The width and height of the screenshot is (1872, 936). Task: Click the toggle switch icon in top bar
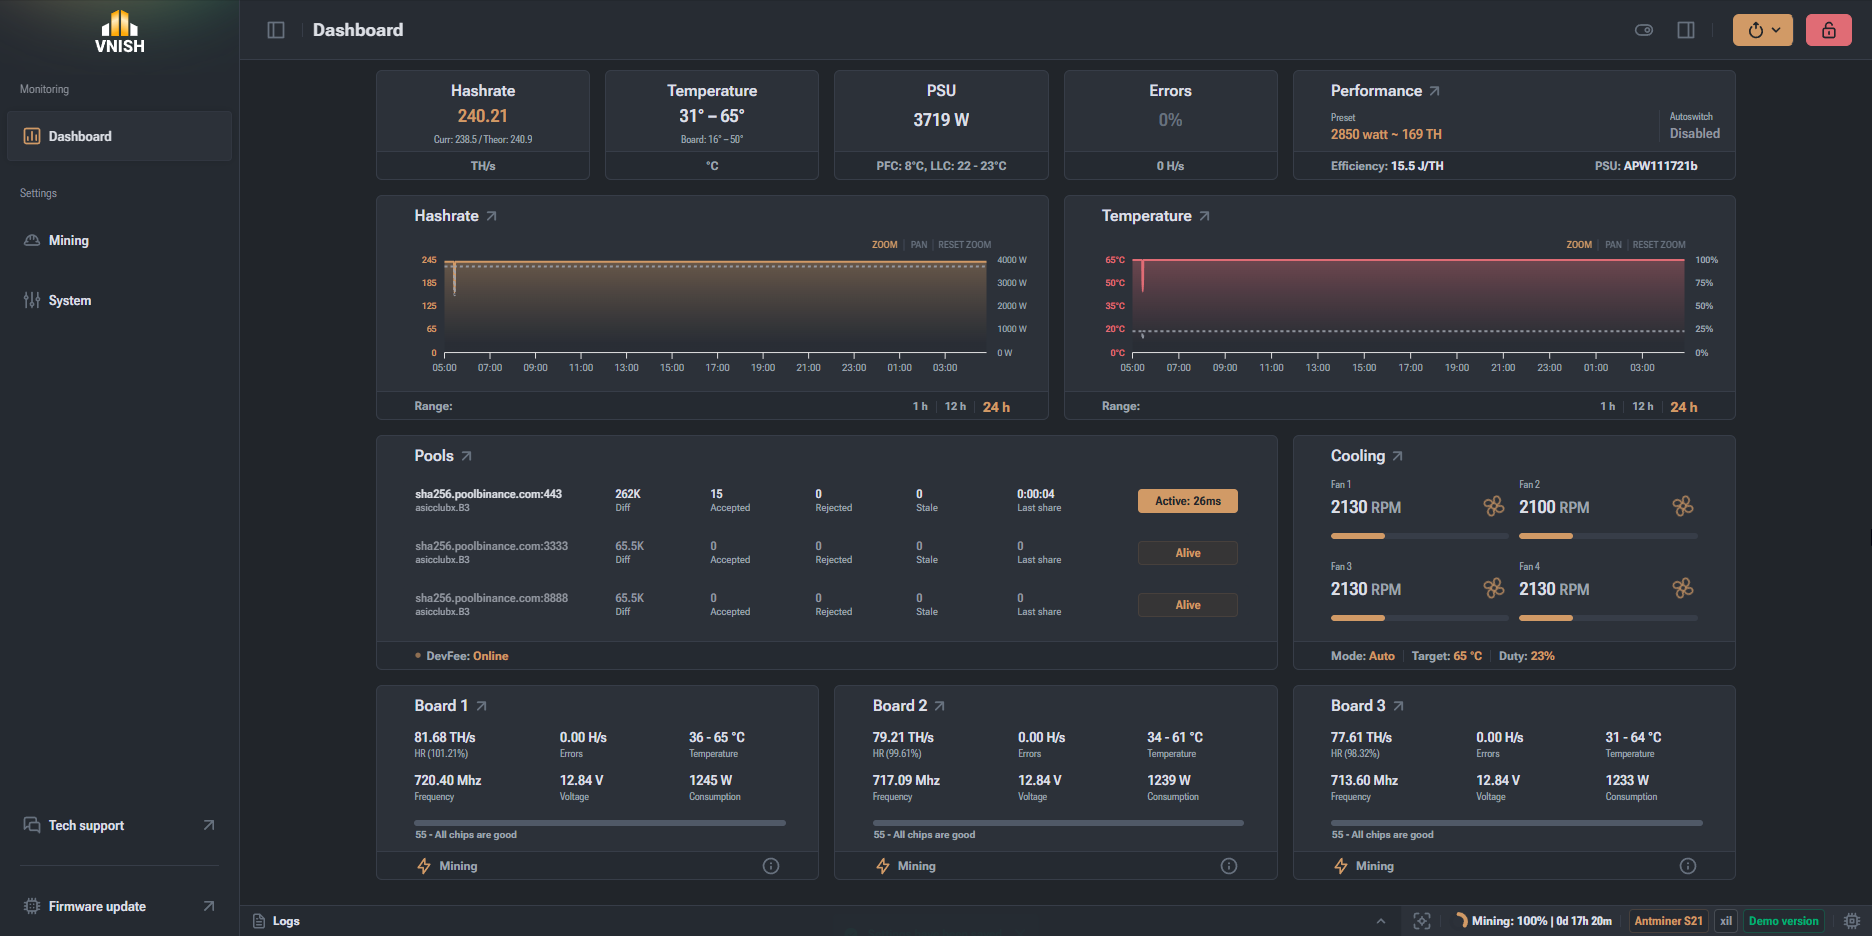point(1644,30)
